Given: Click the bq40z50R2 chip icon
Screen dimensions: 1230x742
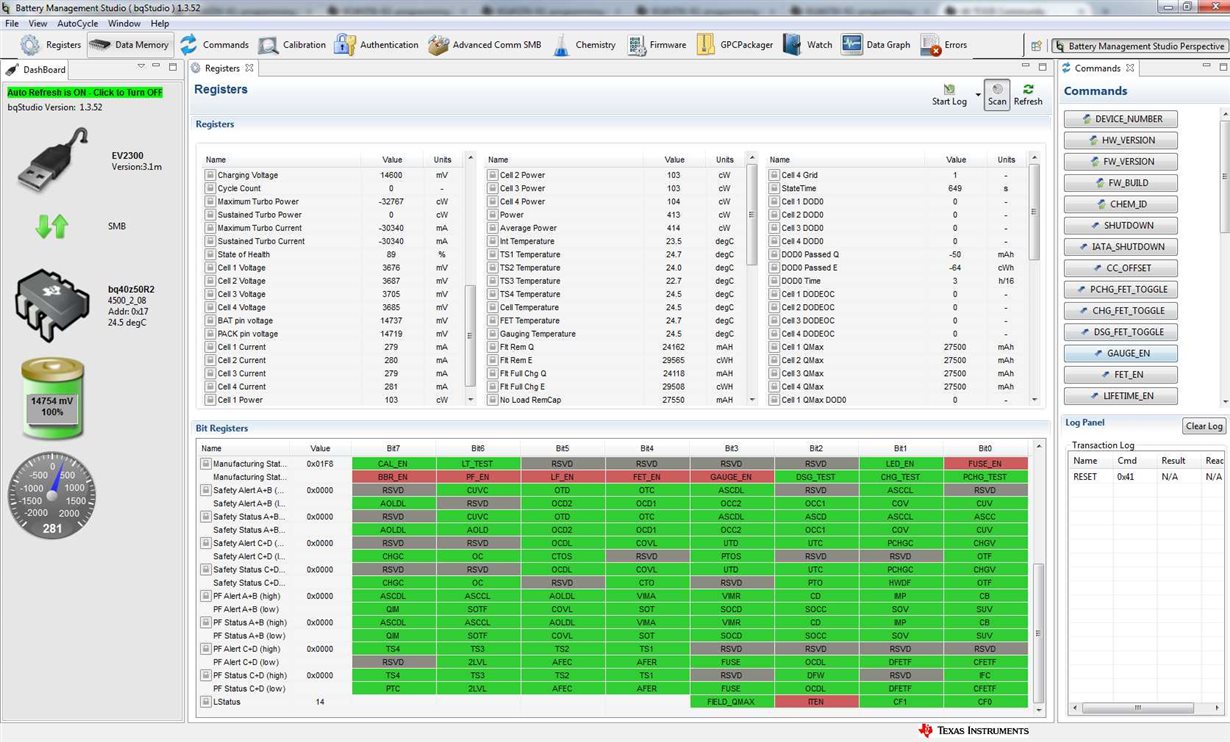Looking at the screenshot, I should point(52,305).
